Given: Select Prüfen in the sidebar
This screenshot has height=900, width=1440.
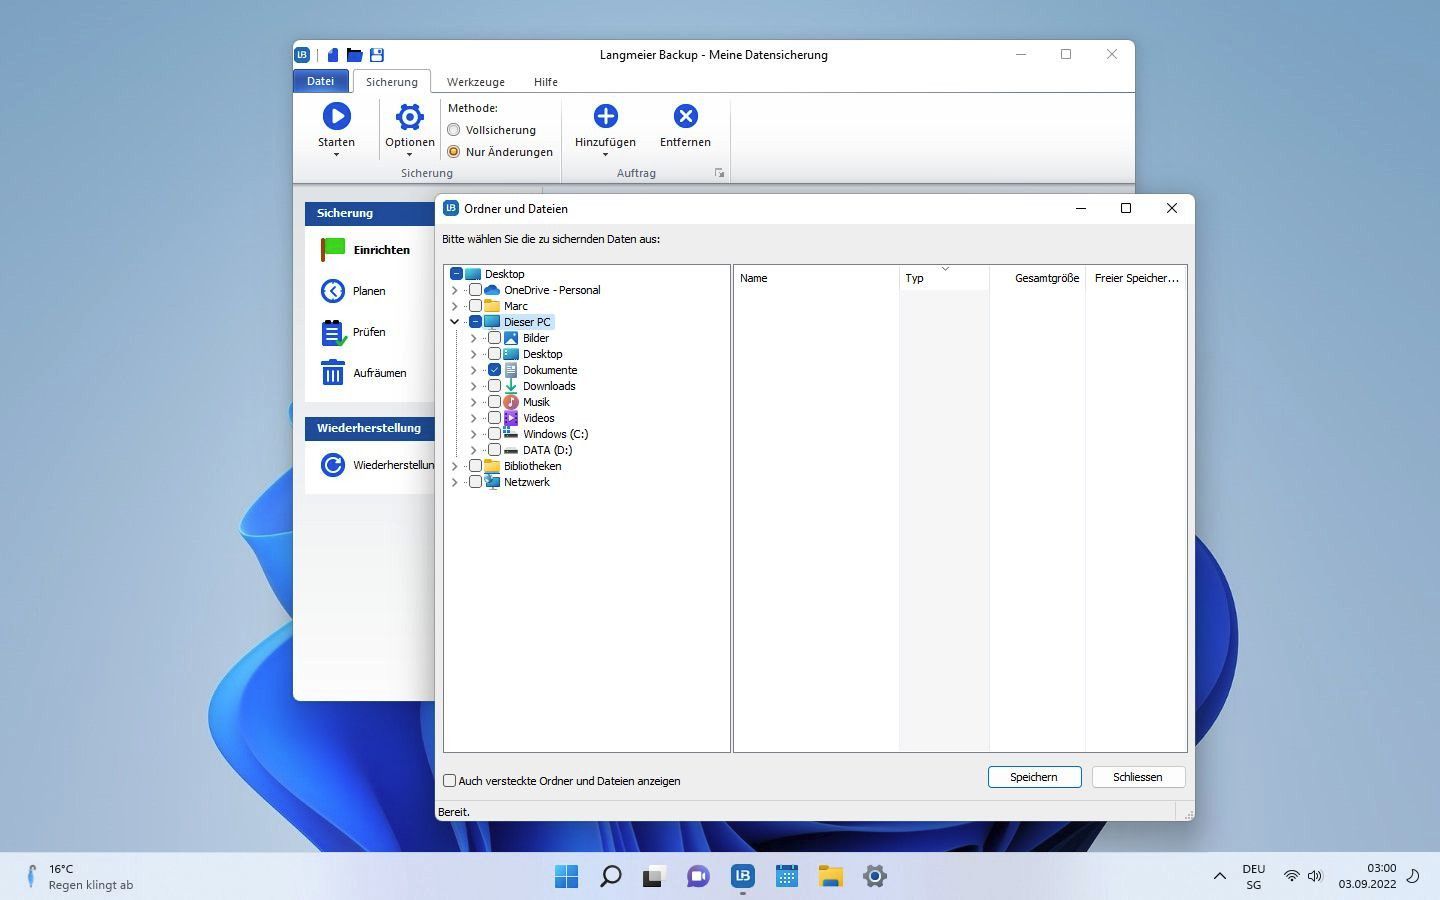Looking at the screenshot, I should click(368, 332).
